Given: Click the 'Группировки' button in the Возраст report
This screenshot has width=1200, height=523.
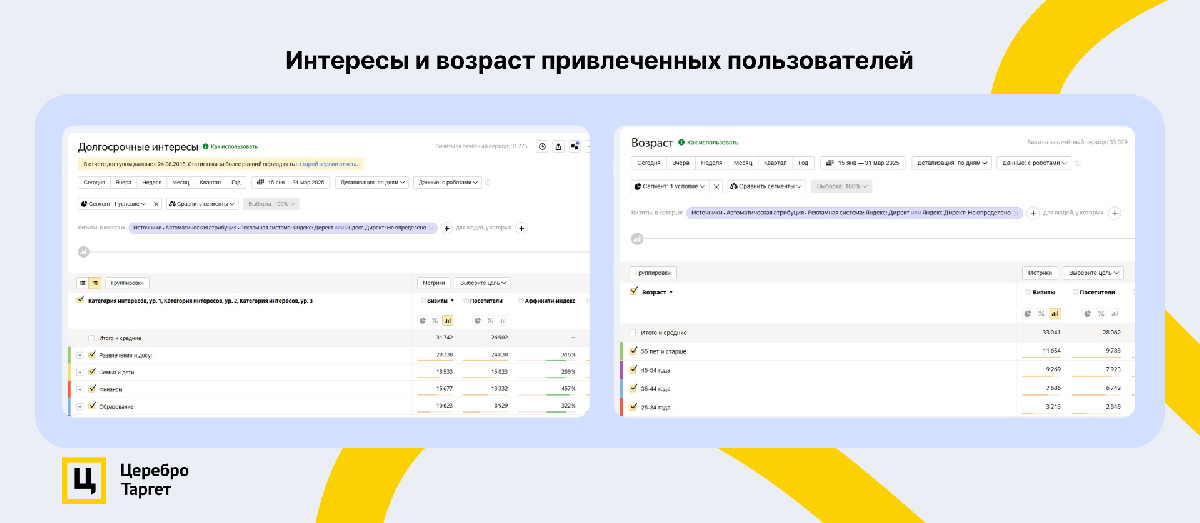Looking at the screenshot, I should point(653,272).
